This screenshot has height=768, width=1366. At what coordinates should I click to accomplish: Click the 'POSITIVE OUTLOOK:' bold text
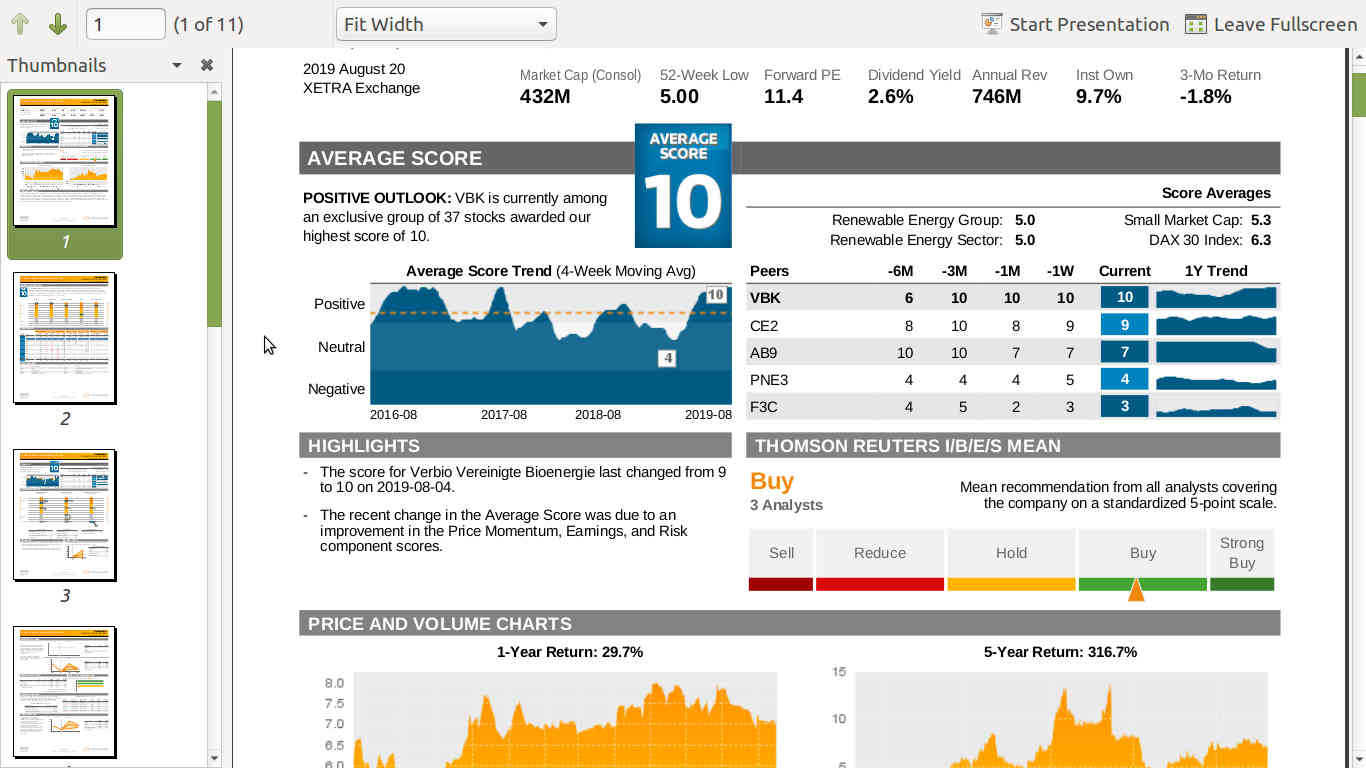click(377, 198)
